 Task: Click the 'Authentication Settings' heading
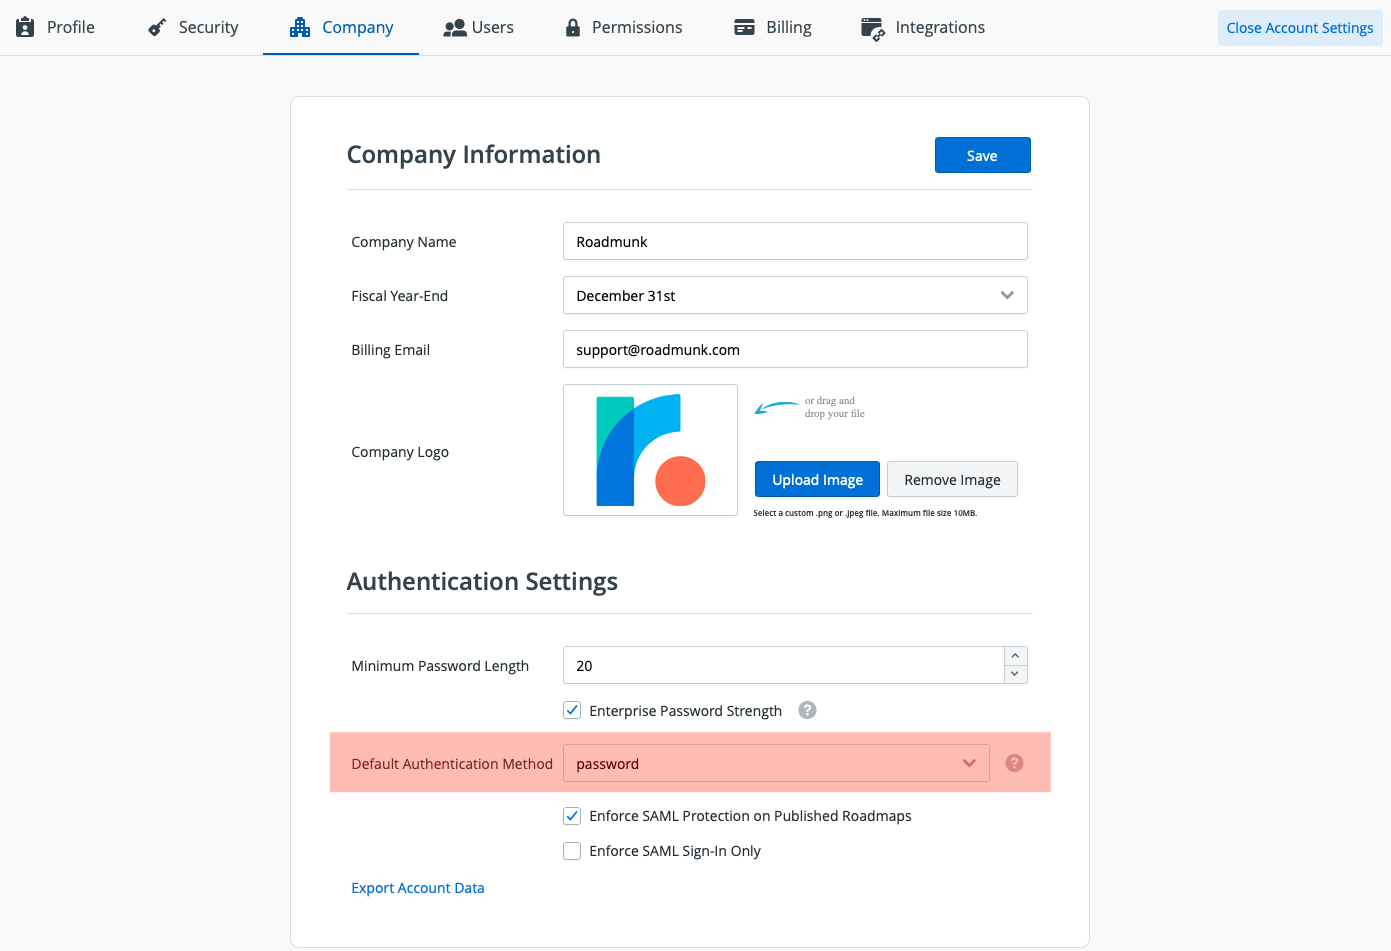click(x=482, y=581)
